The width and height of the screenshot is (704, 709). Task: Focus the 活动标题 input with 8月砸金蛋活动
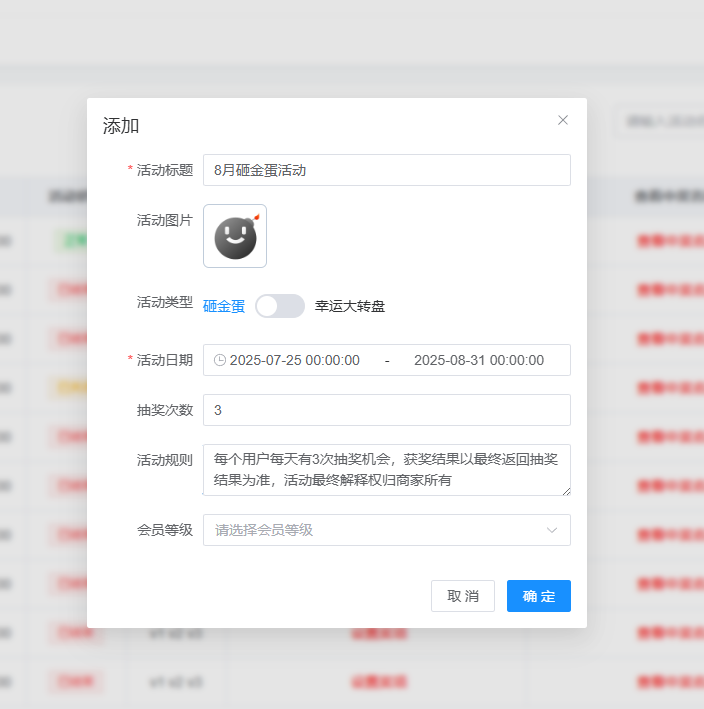pos(386,170)
